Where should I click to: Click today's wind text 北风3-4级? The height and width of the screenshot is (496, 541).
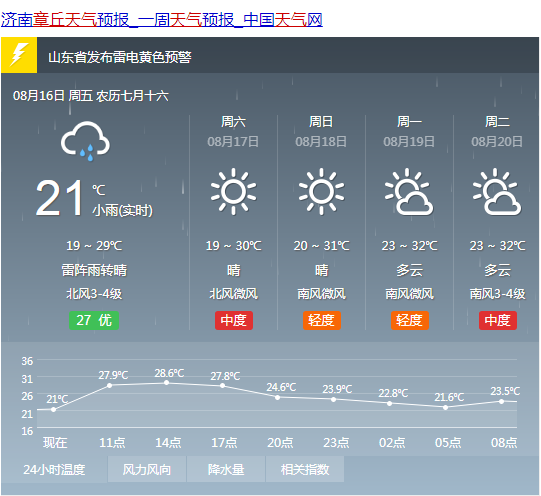(94, 294)
